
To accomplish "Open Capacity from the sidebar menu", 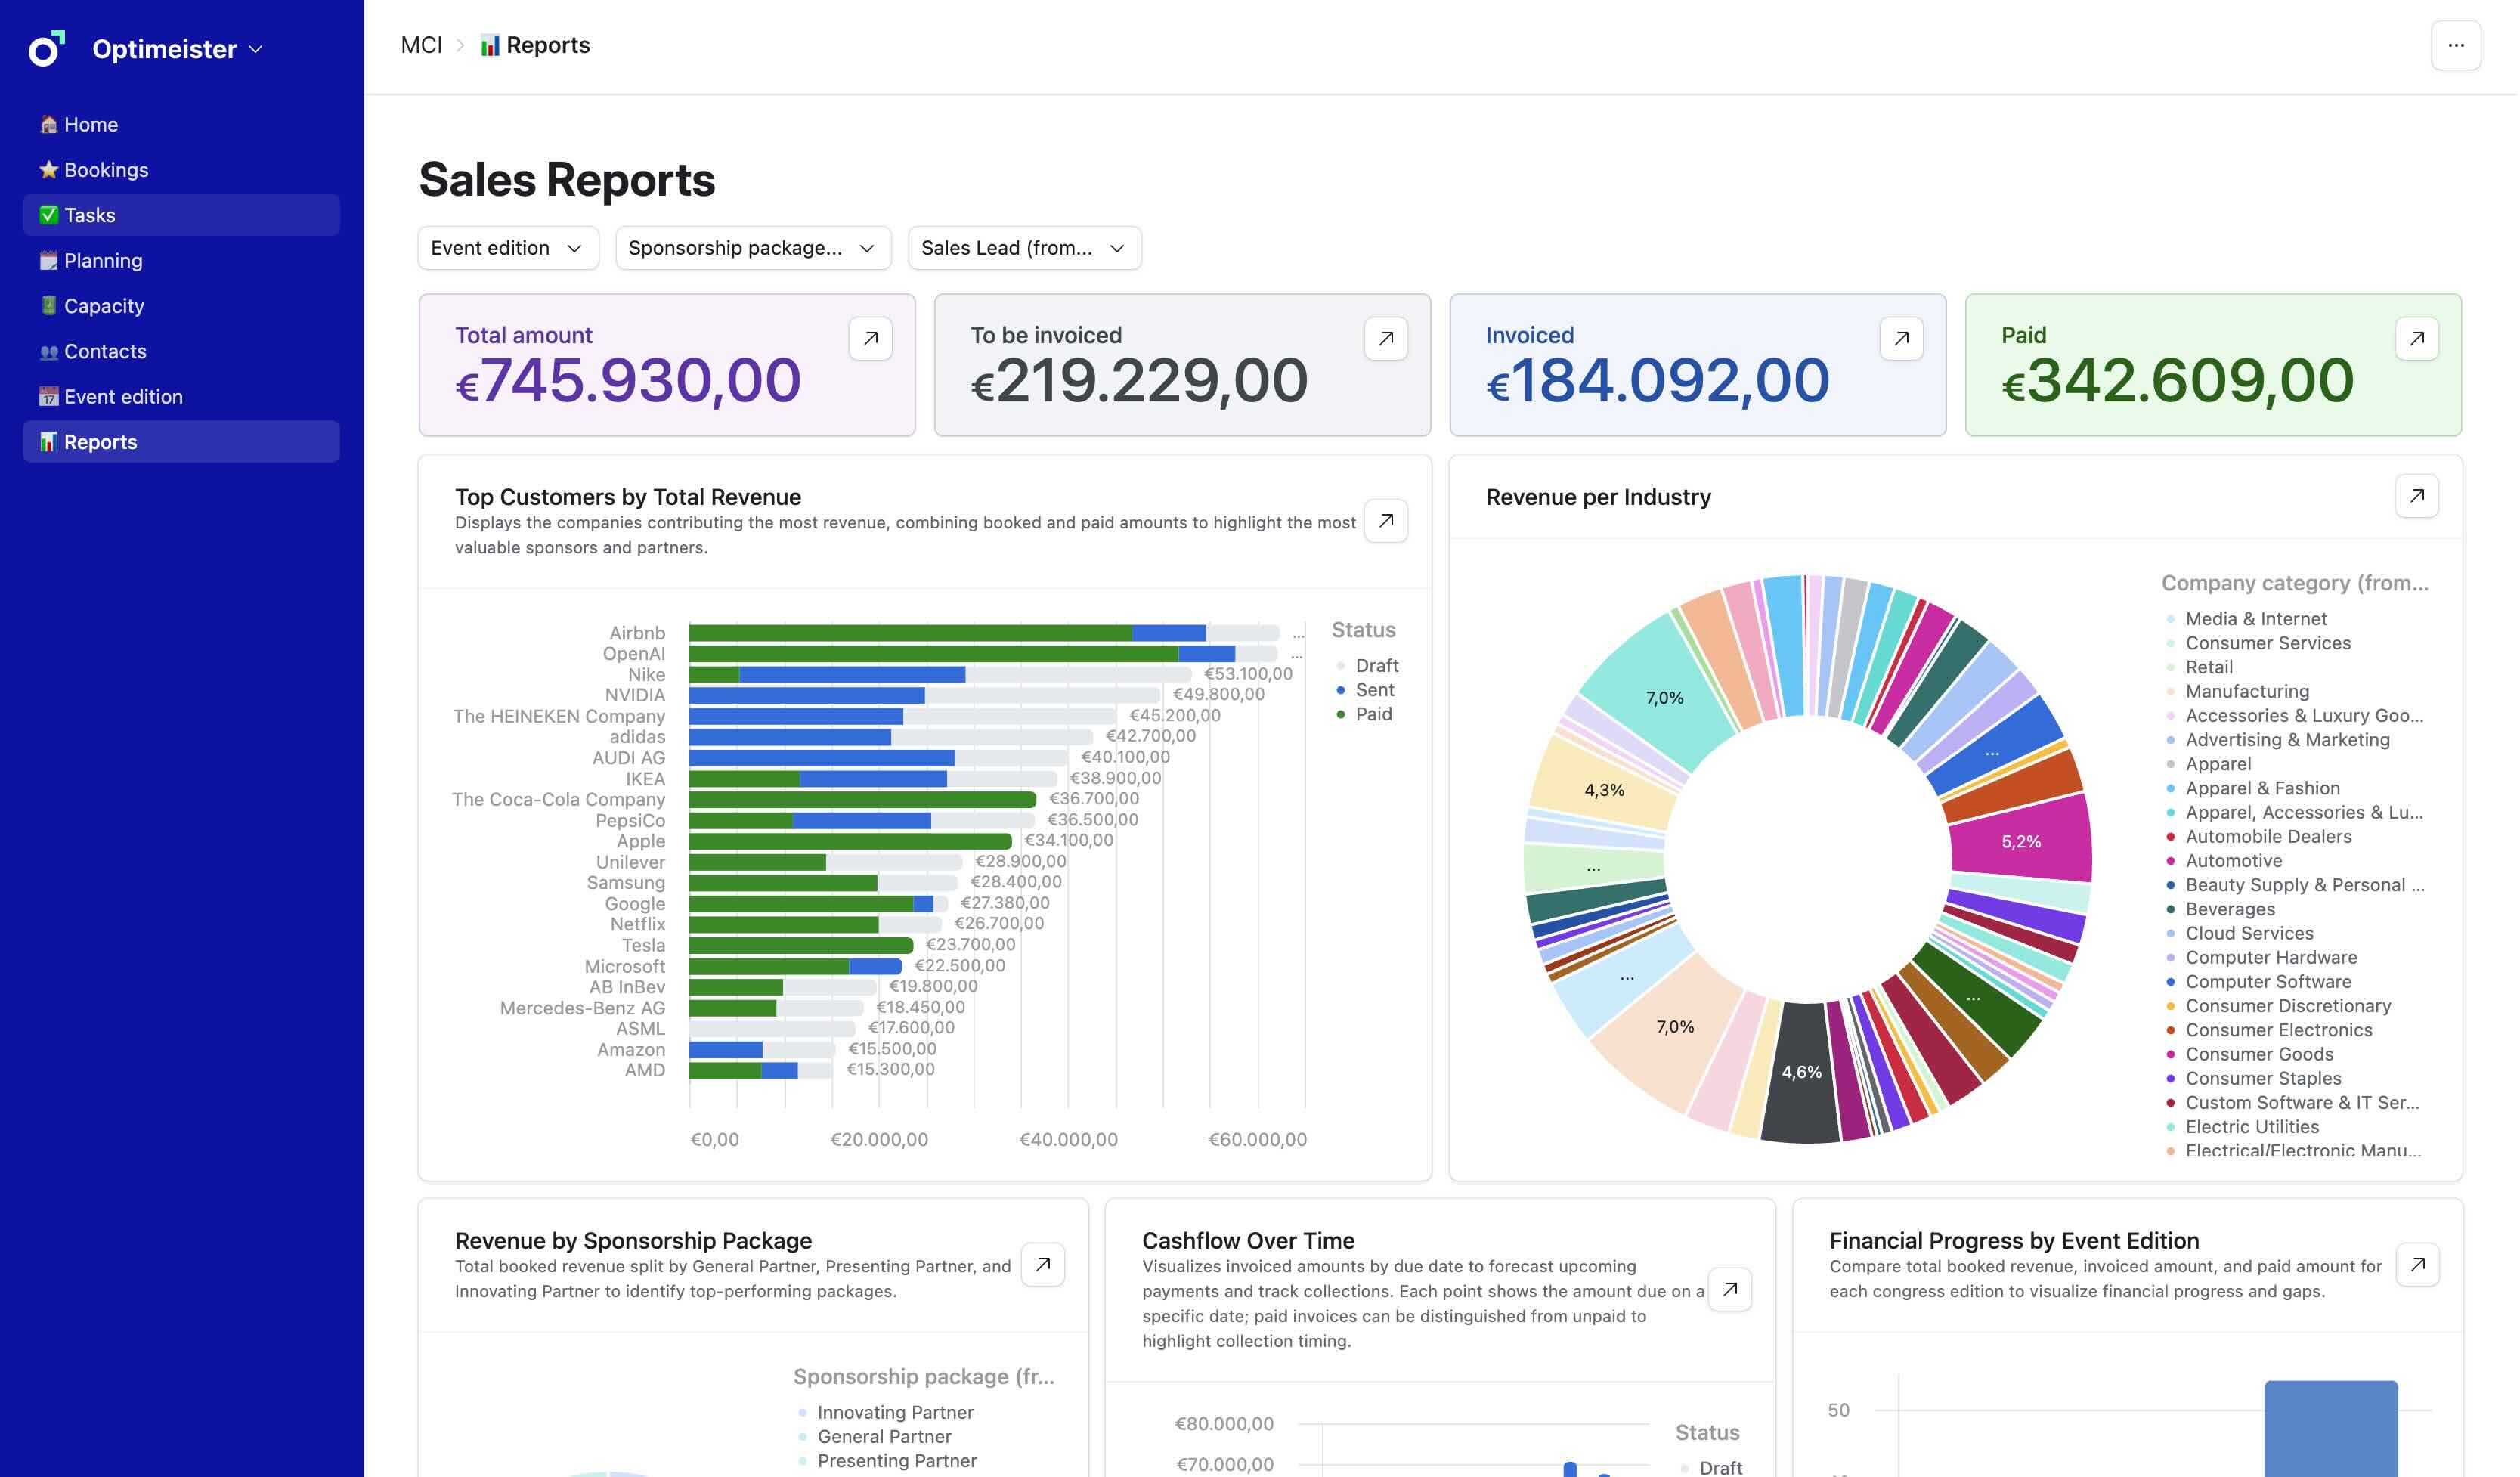I will coord(104,306).
